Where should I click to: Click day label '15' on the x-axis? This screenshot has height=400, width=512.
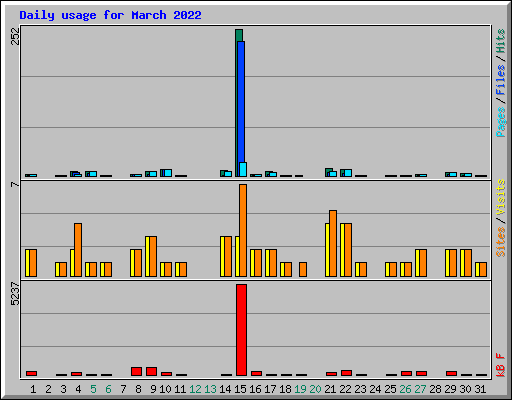(240, 389)
